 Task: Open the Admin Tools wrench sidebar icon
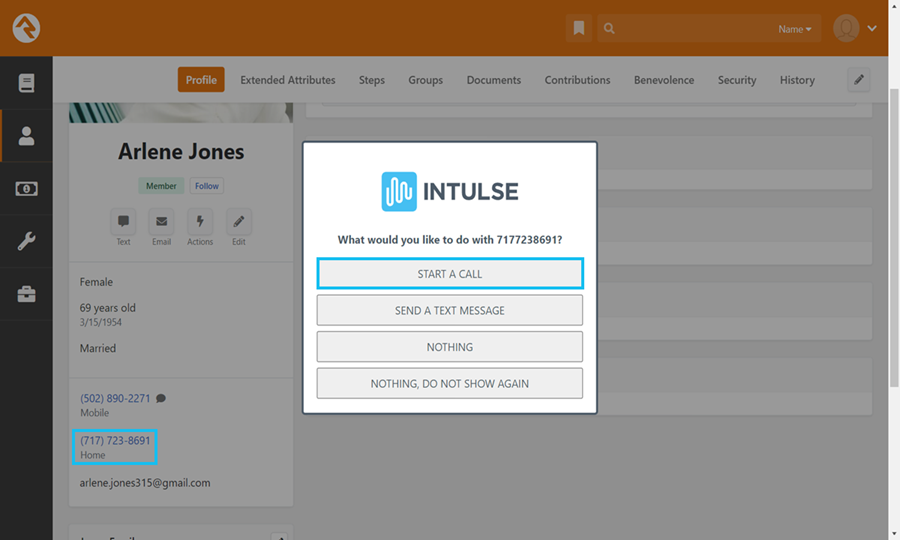pos(26,241)
